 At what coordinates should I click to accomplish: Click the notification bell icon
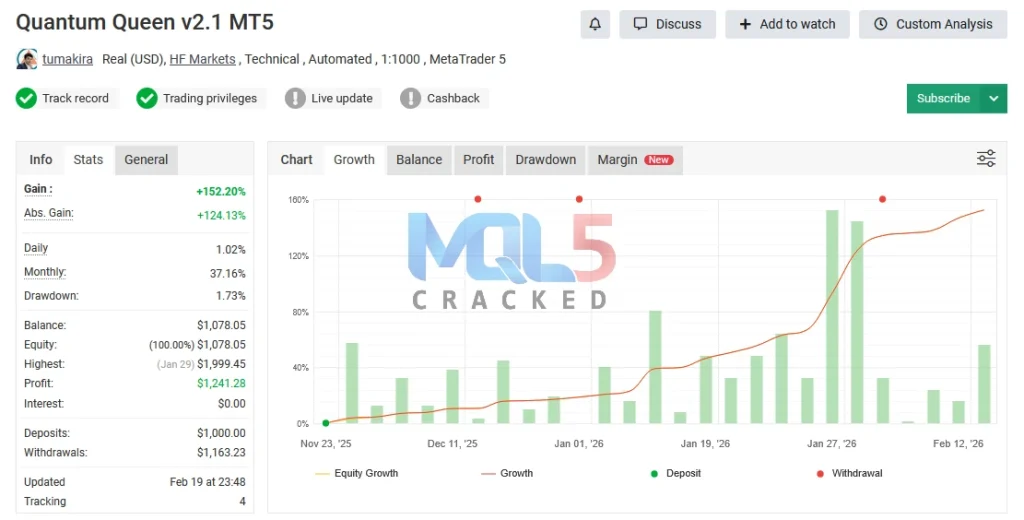pyautogui.click(x=595, y=24)
